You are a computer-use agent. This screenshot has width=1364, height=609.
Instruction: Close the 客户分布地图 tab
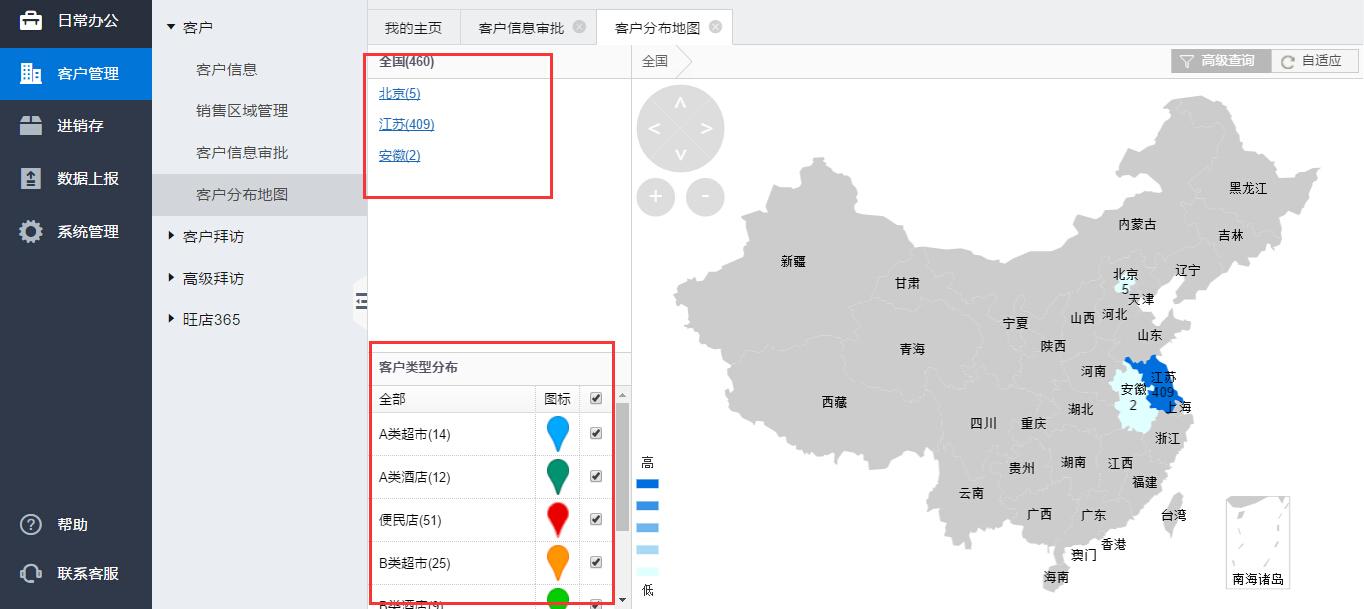(715, 27)
